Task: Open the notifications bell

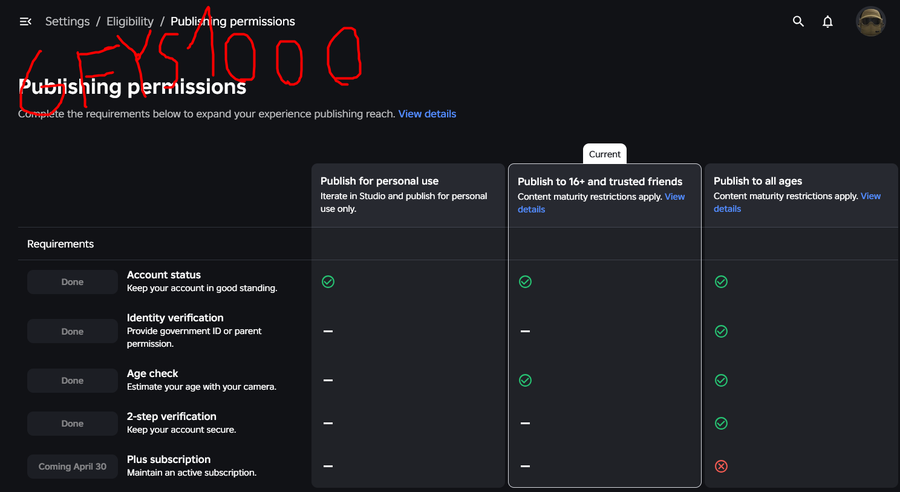Action: [x=828, y=21]
